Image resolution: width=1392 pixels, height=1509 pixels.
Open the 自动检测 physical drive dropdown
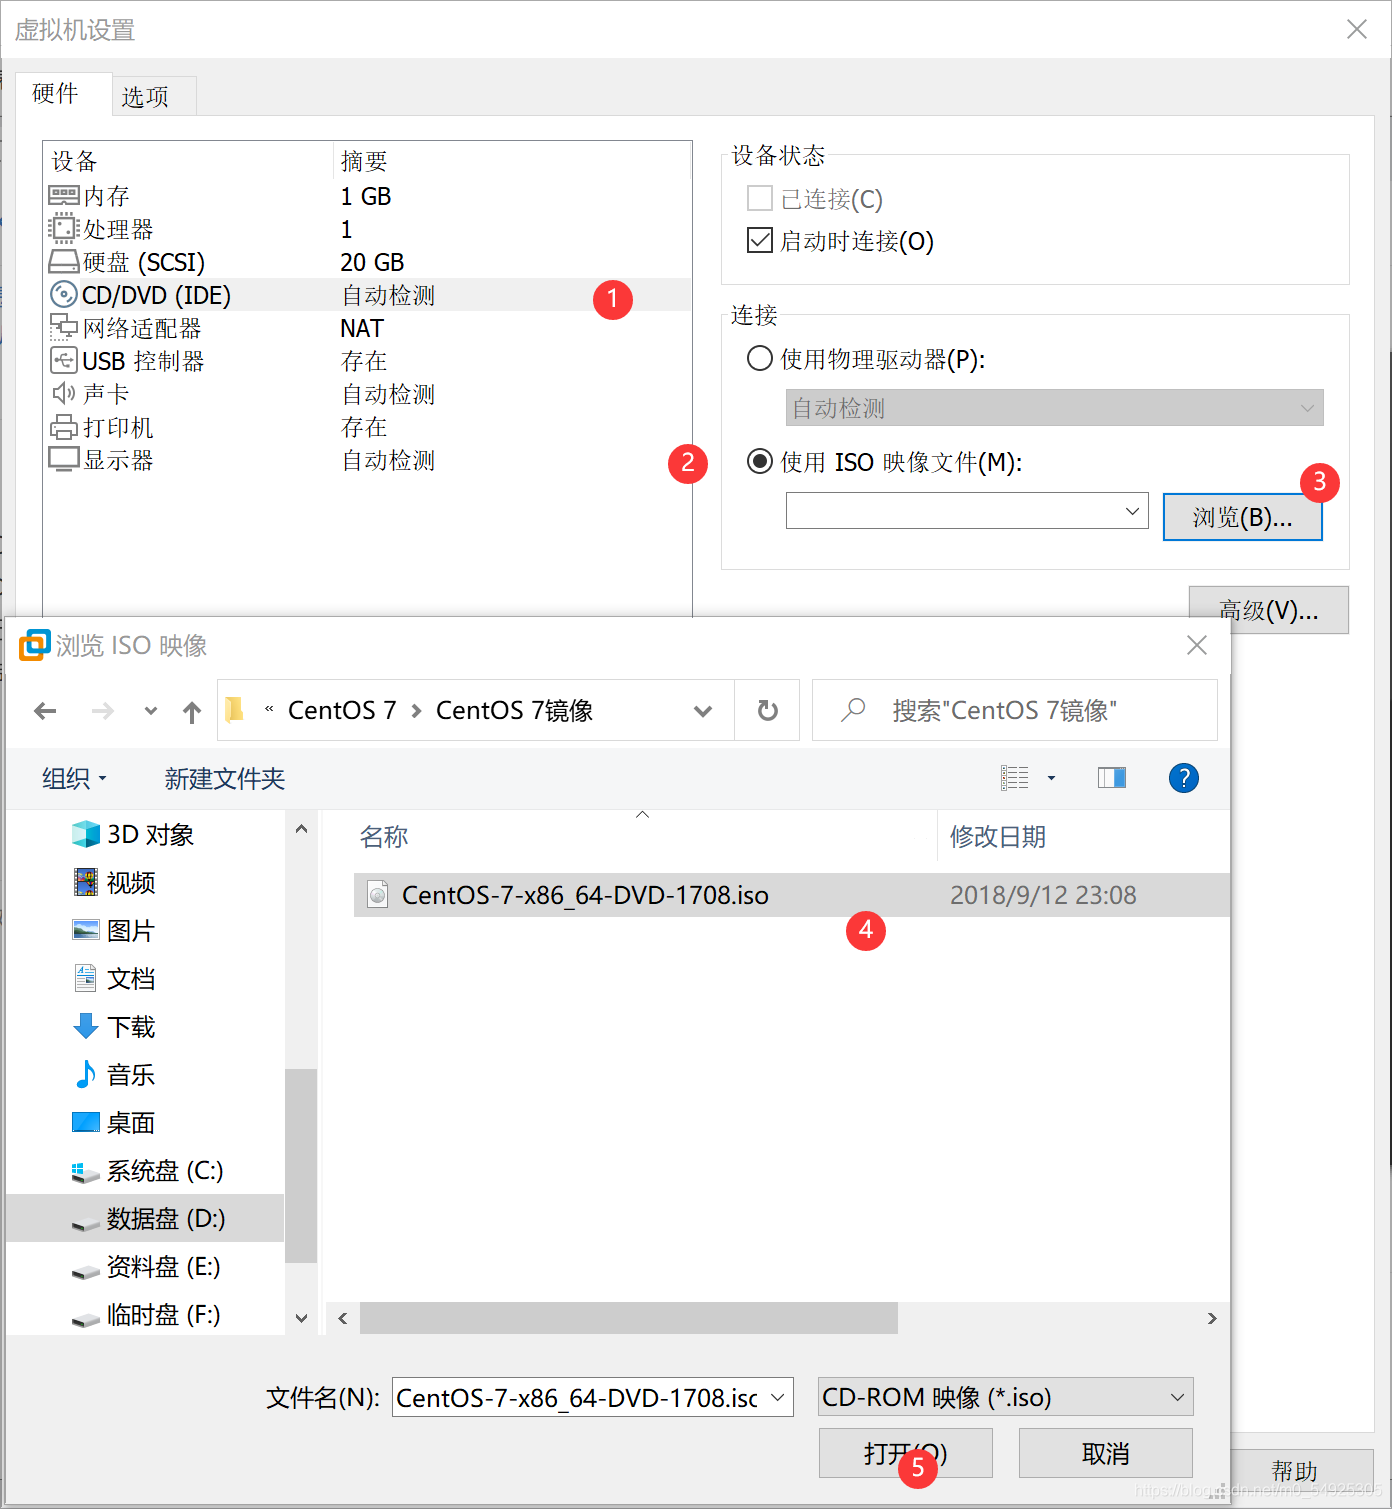click(x=1054, y=408)
